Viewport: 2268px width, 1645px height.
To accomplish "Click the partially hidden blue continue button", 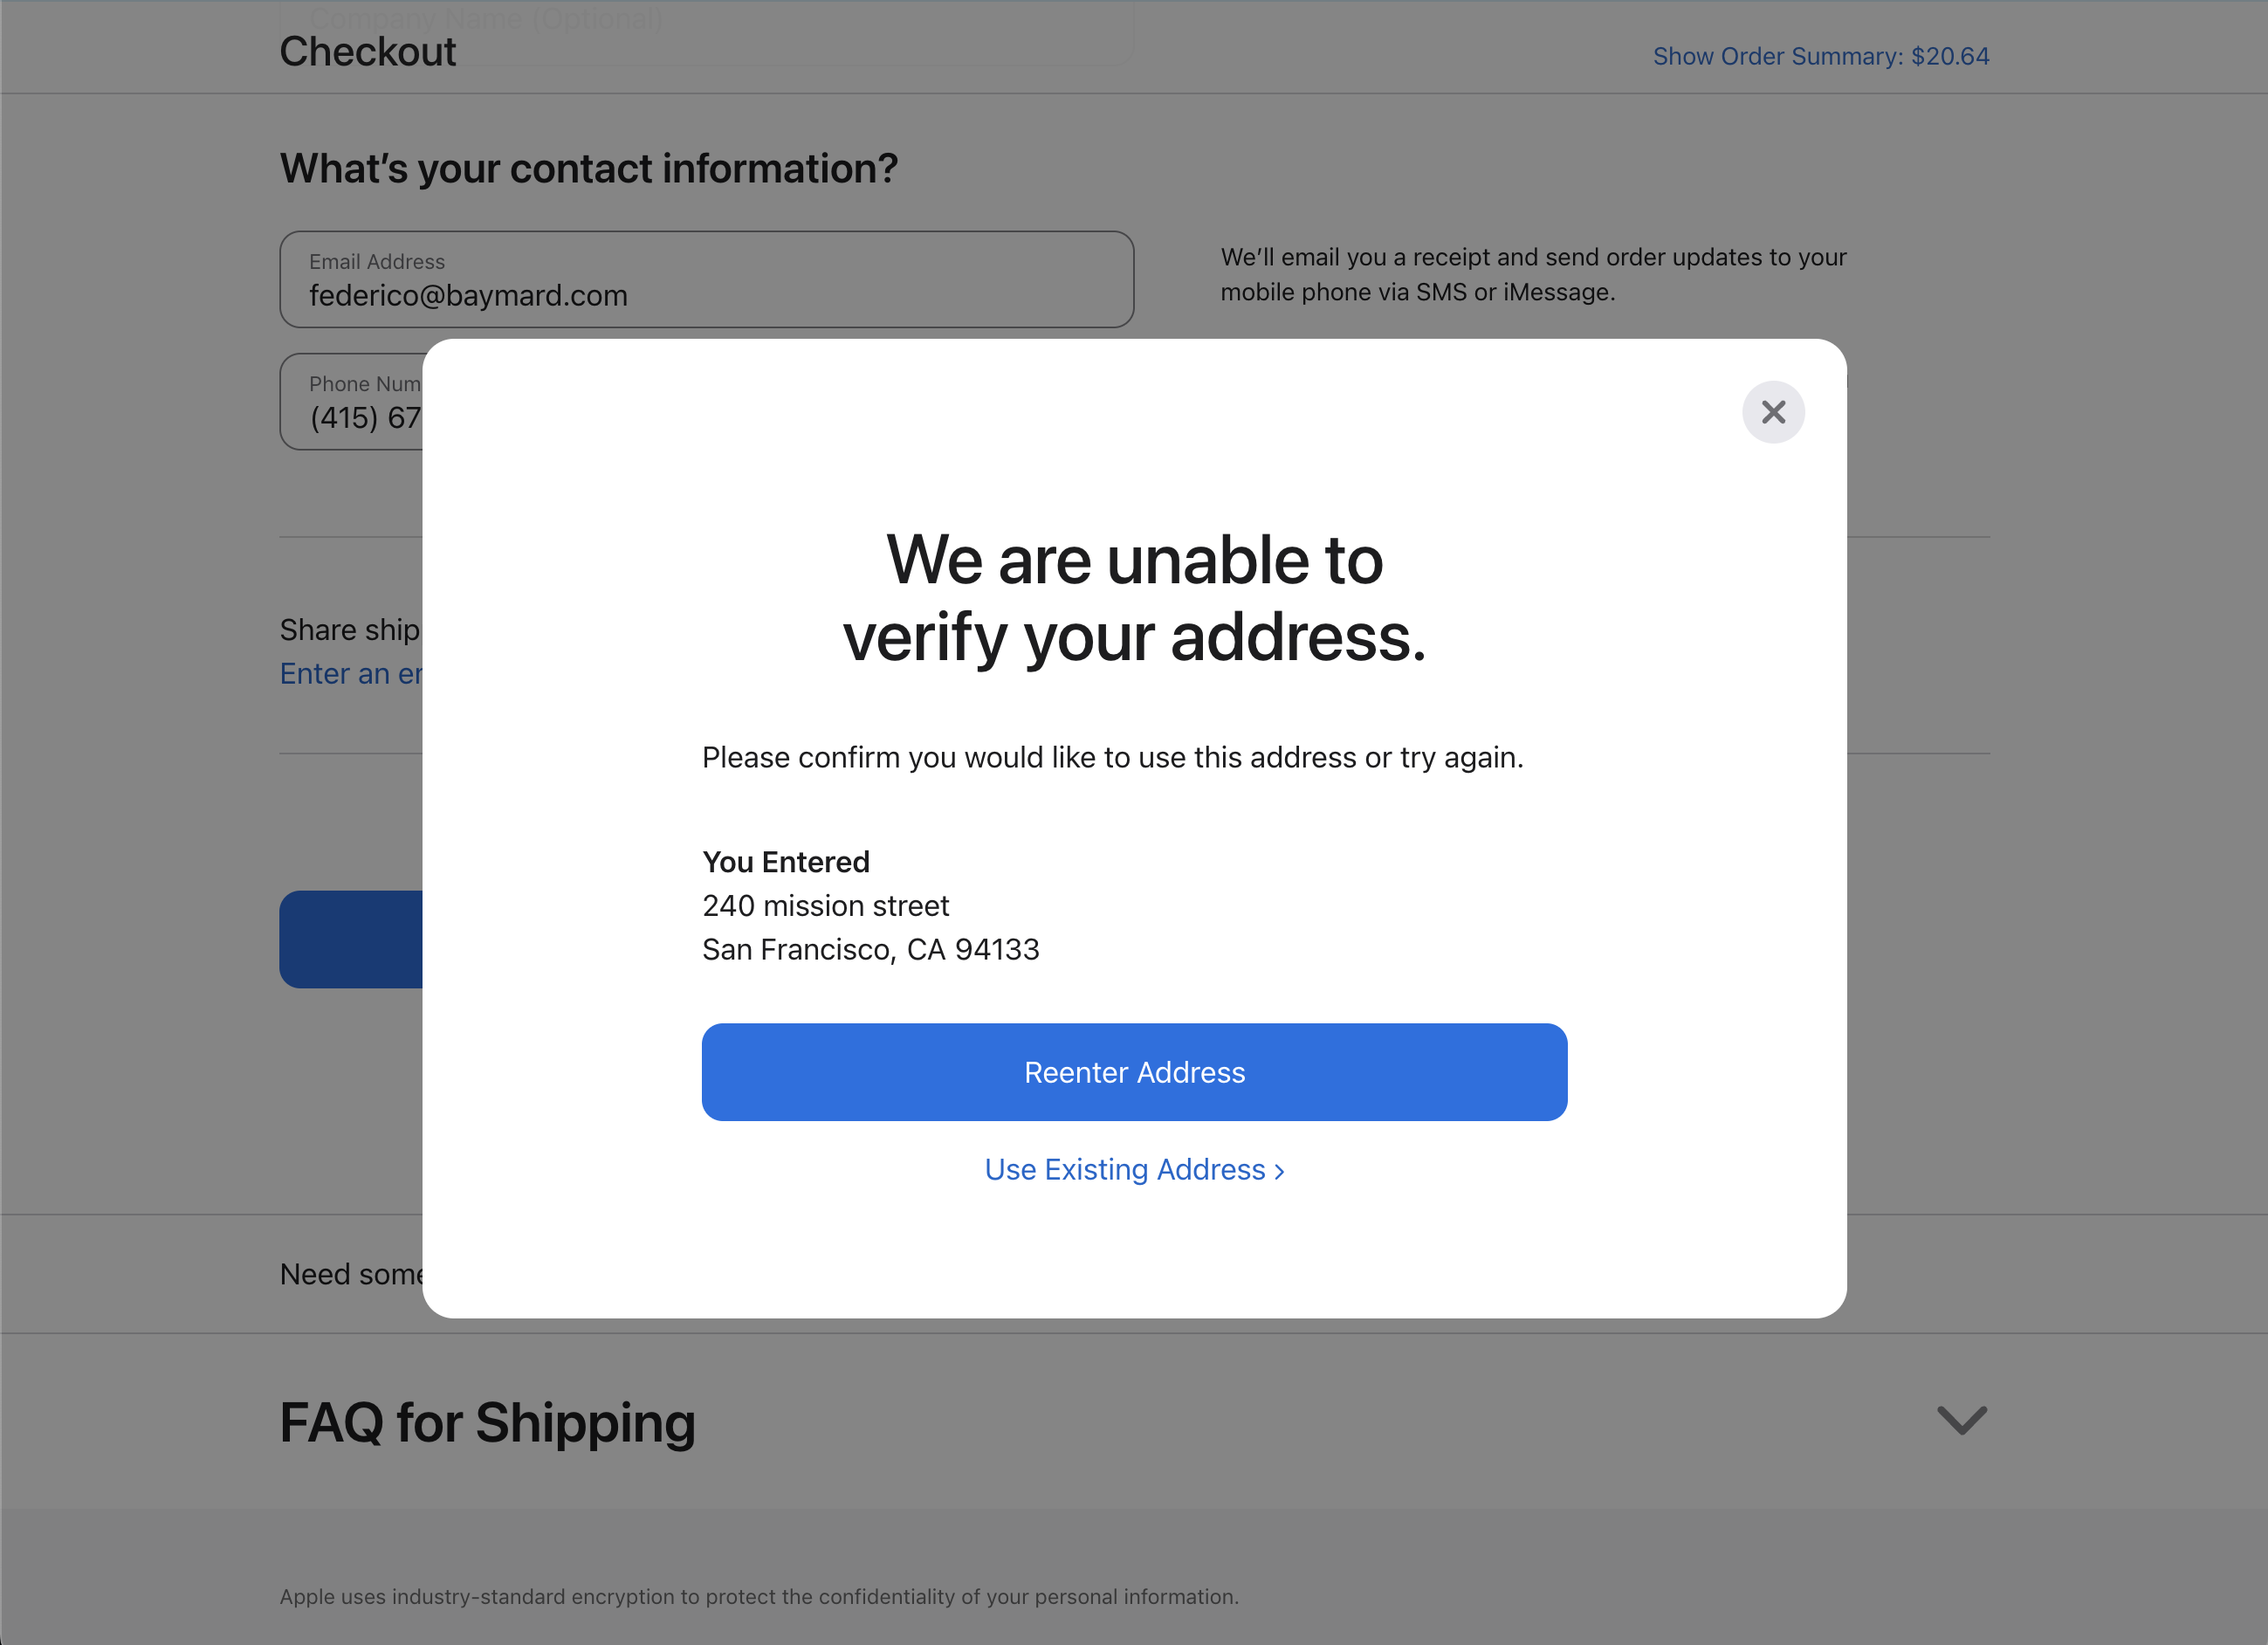I will coord(351,939).
